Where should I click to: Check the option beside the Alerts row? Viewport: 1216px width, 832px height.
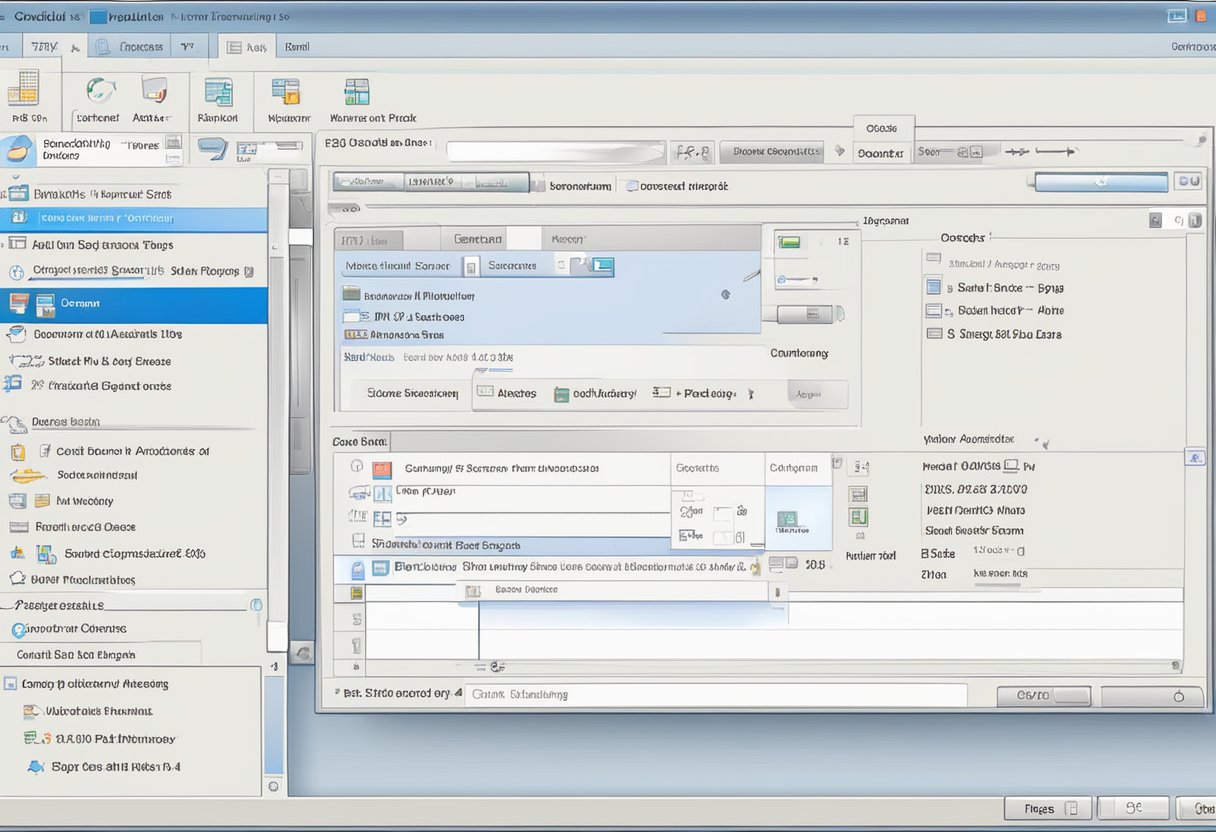486,390
